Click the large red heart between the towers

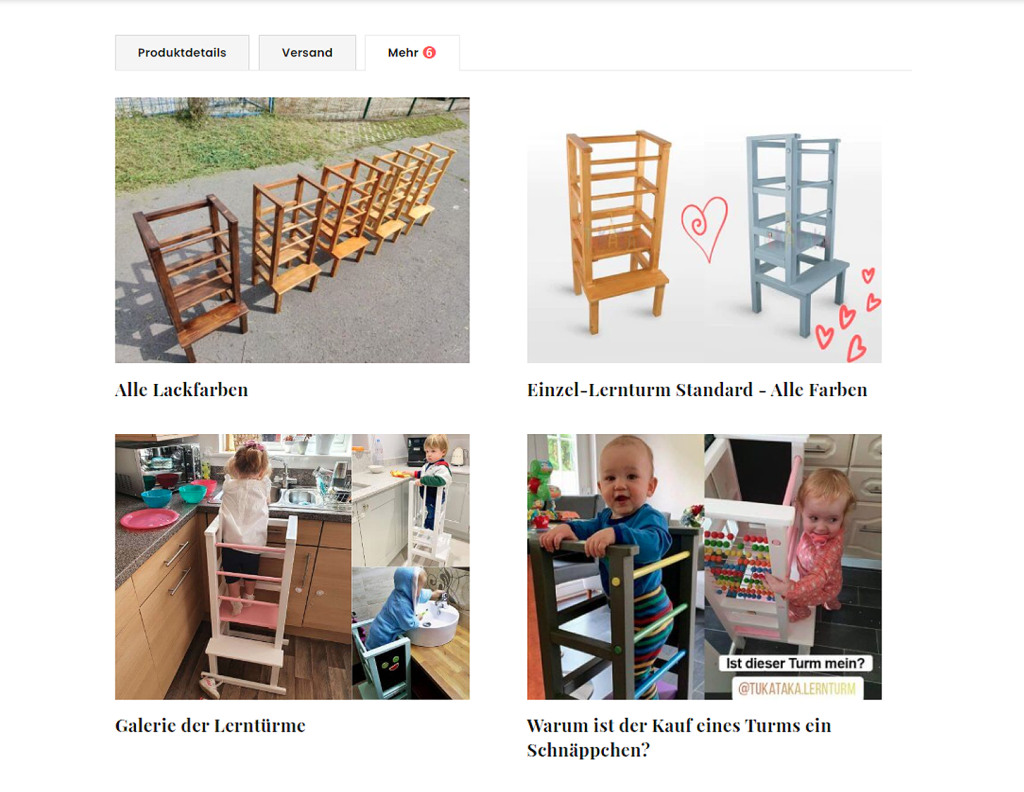[x=704, y=229]
